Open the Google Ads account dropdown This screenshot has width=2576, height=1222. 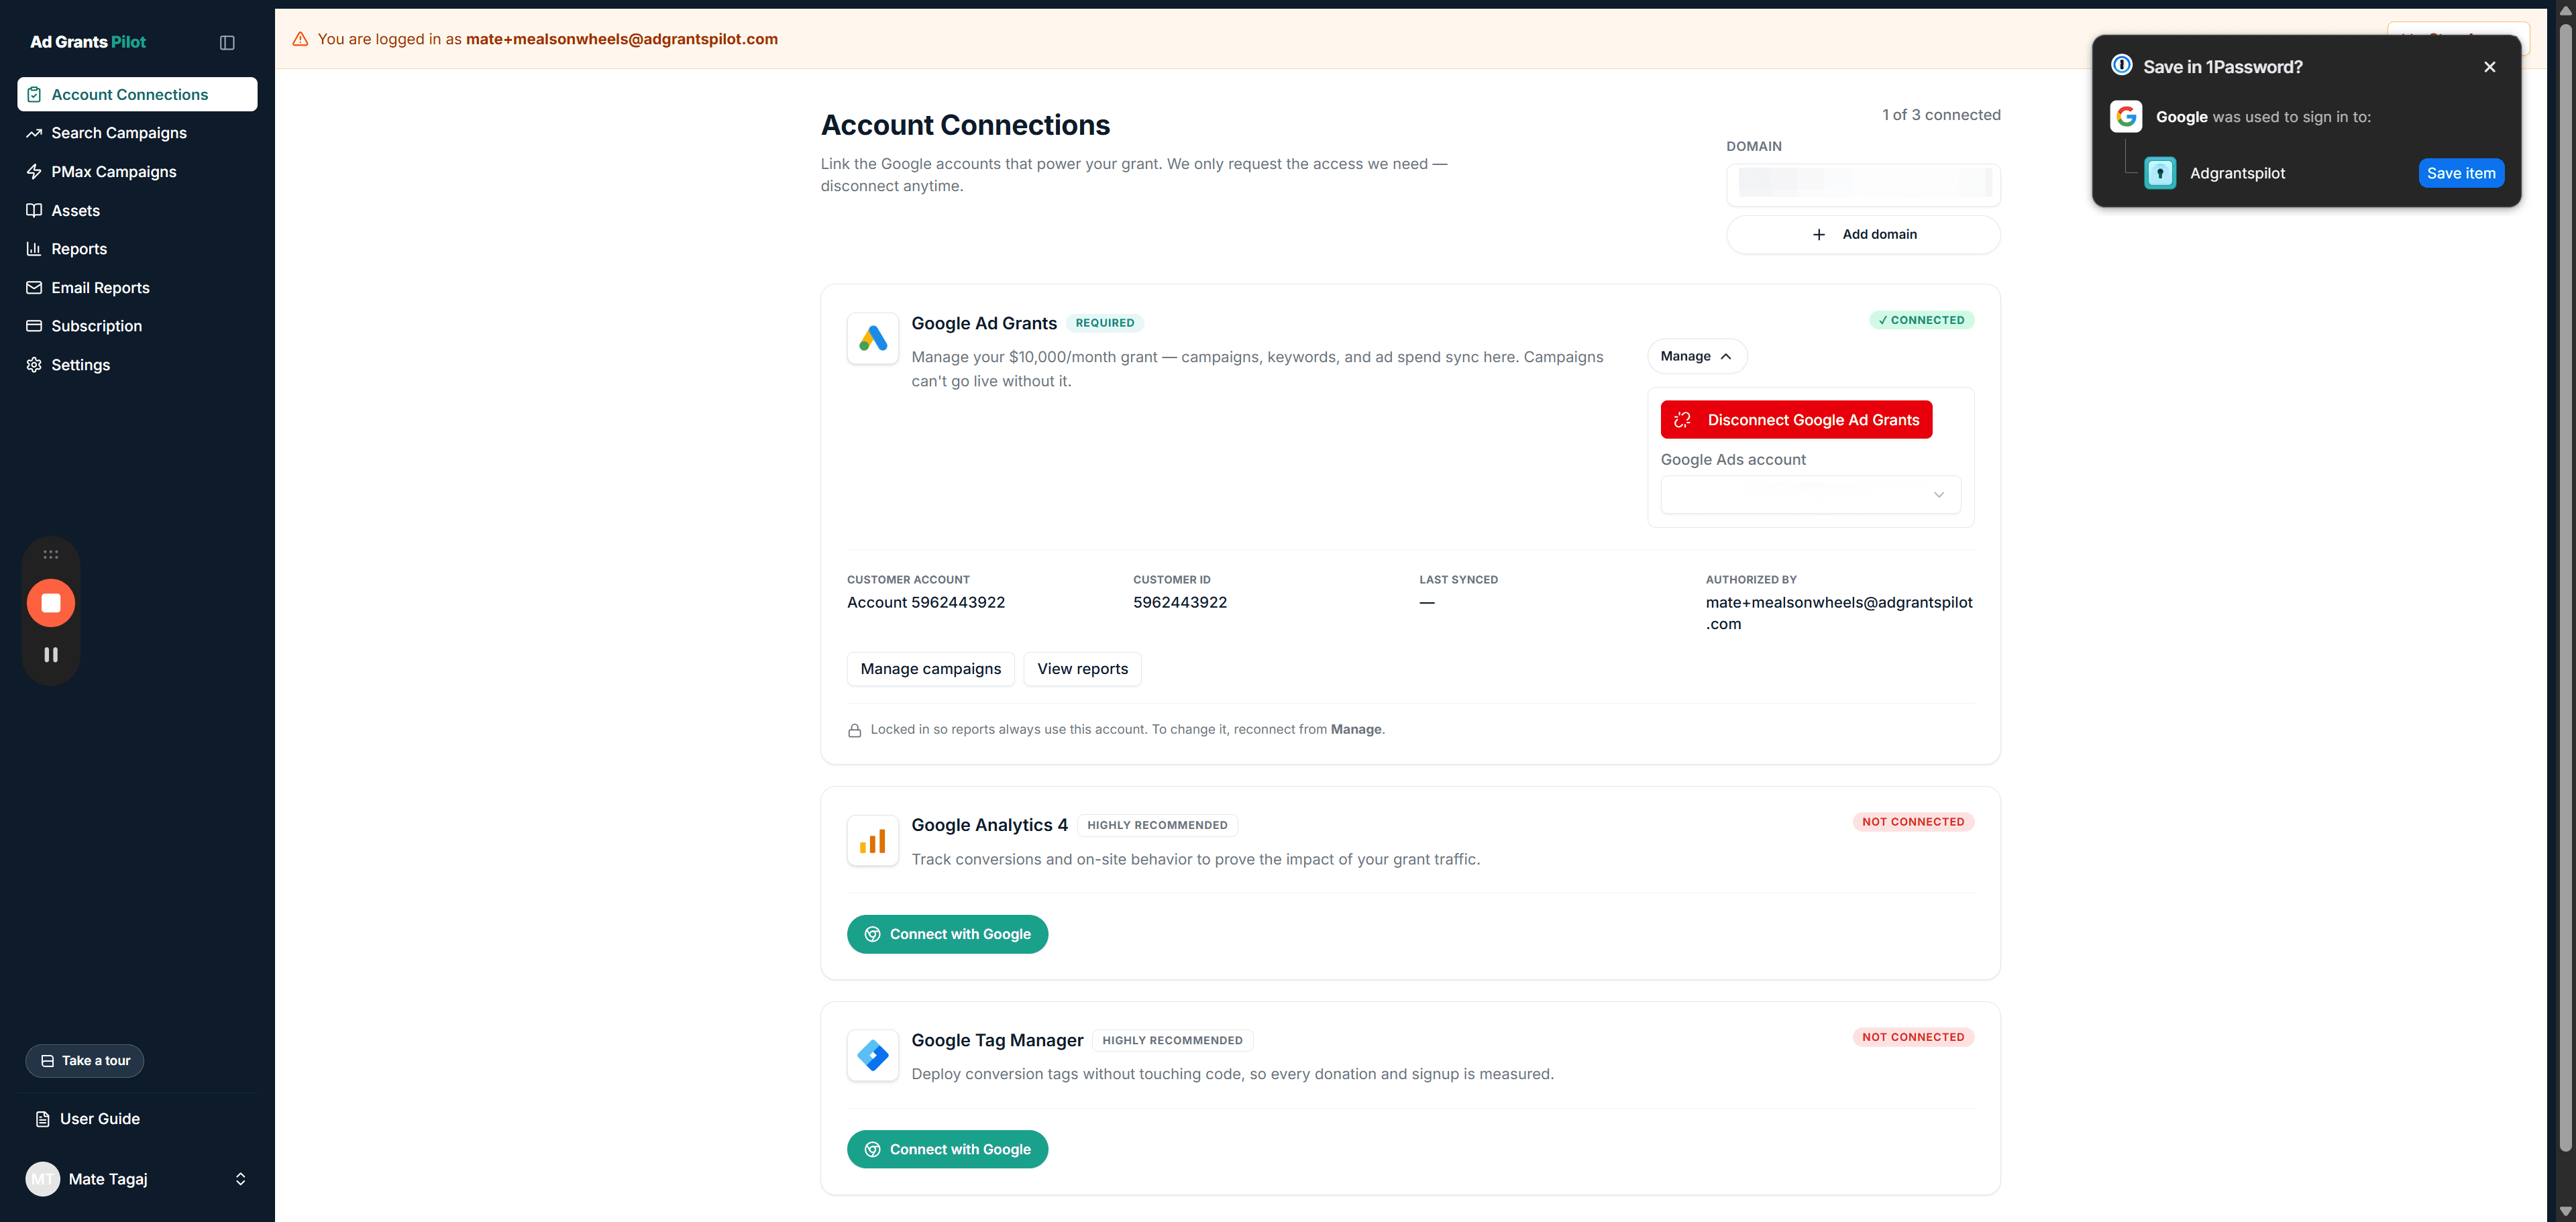click(1810, 495)
